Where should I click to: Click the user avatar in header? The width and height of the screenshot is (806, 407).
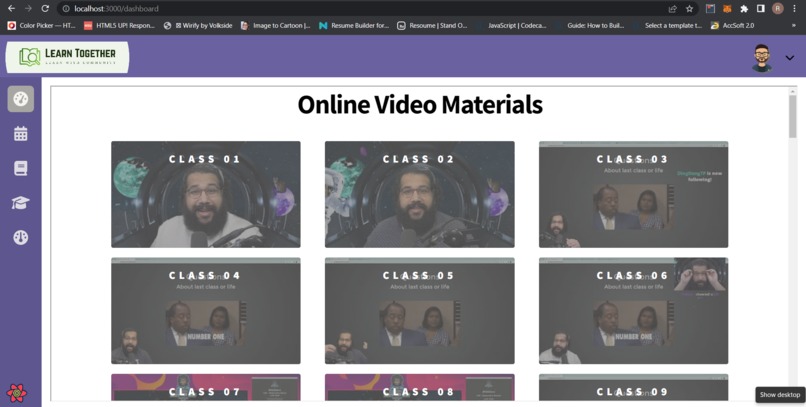pos(762,58)
